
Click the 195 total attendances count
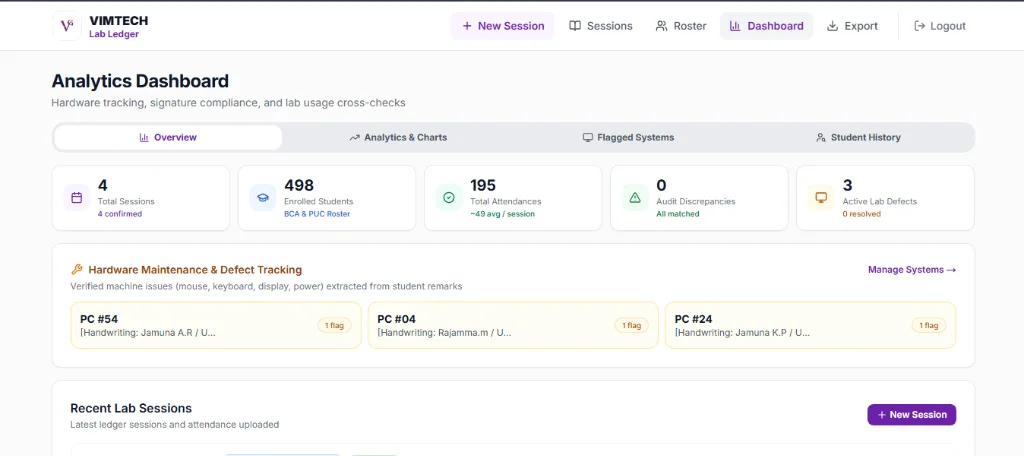tap(483, 186)
